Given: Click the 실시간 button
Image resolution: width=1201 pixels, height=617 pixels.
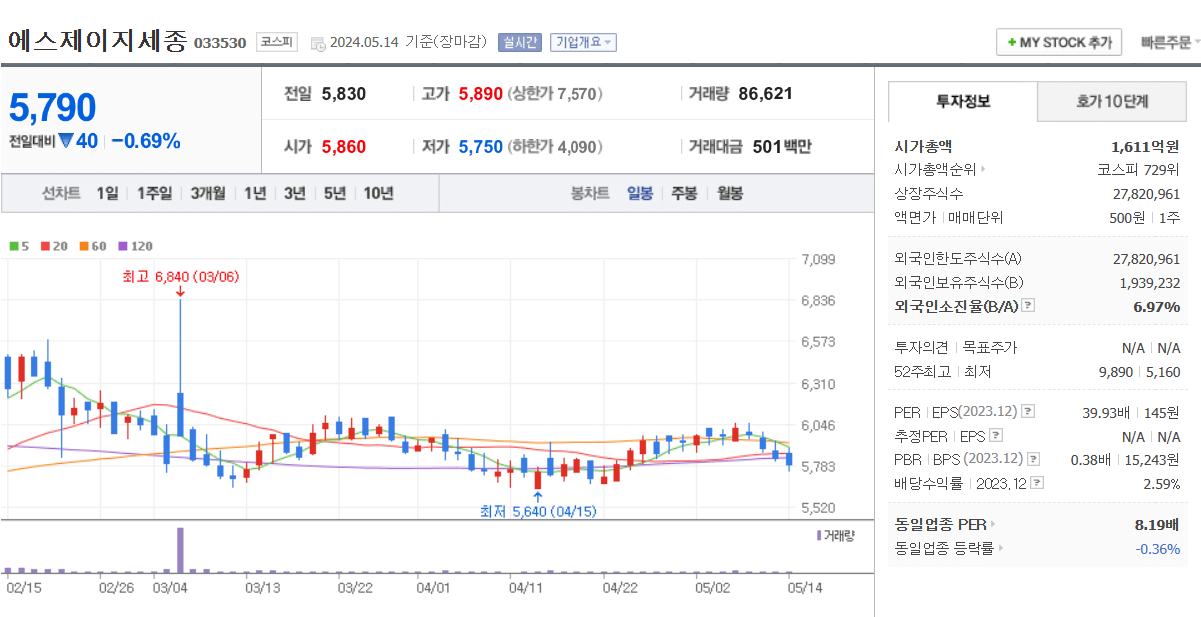Looking at the screenshot, I should (x=519, y=42).
